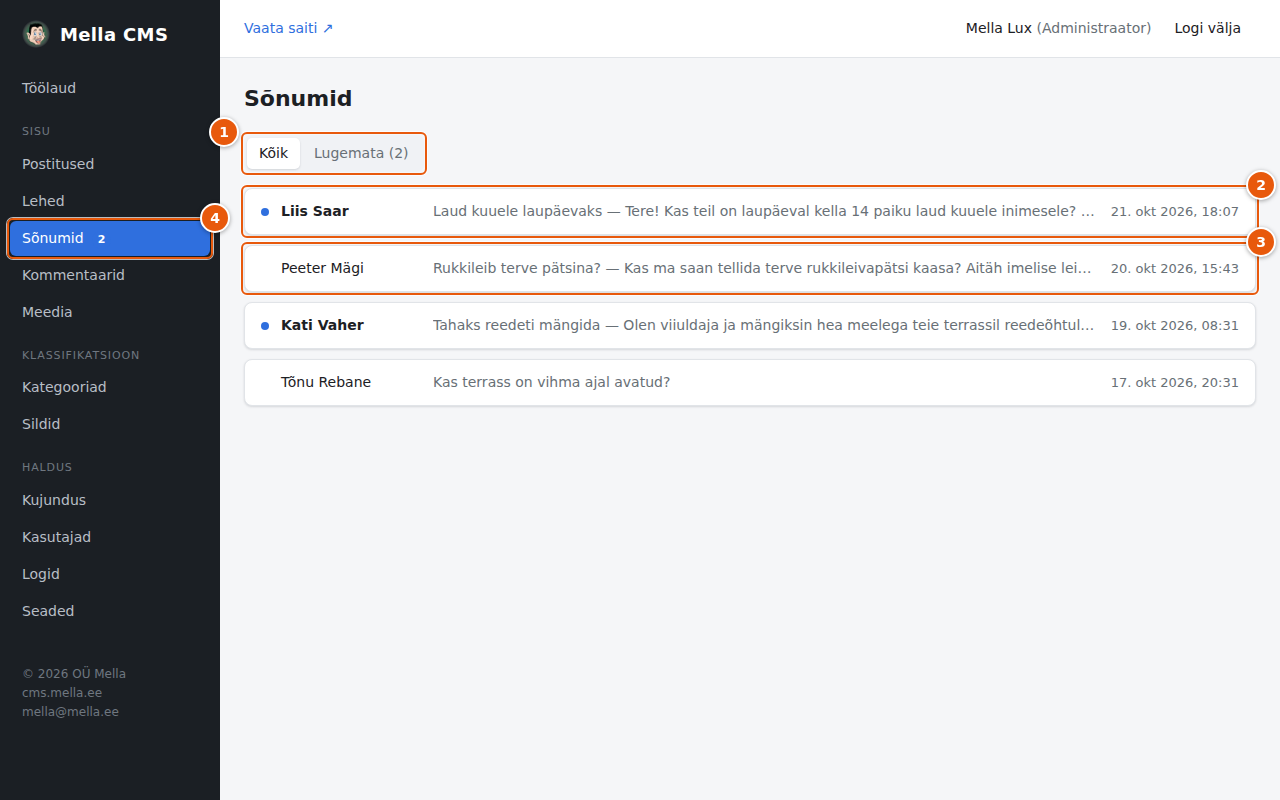Open the Meedia library
1280x800 pixels.
tap(110, 312)
